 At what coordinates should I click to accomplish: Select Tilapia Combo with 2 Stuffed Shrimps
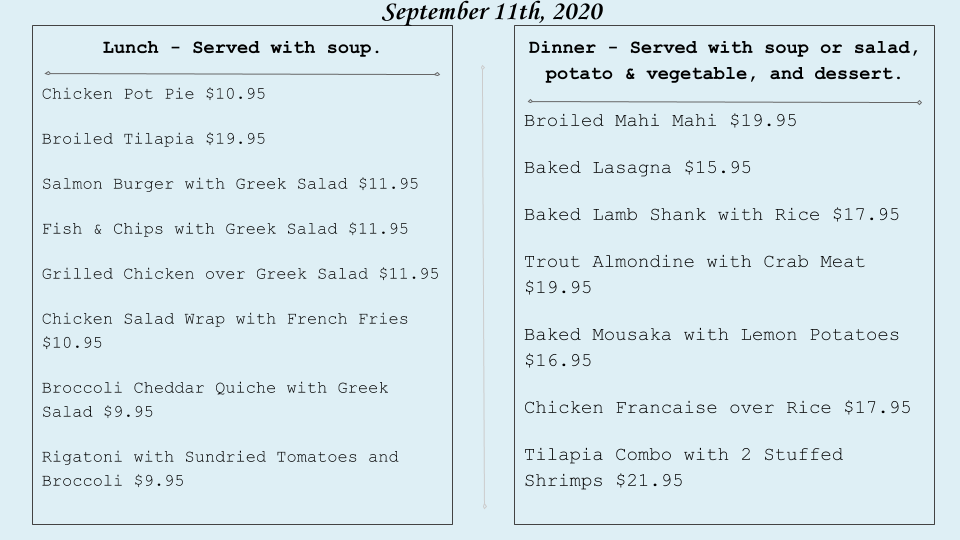pyautogui.click(x=683, y=468)
